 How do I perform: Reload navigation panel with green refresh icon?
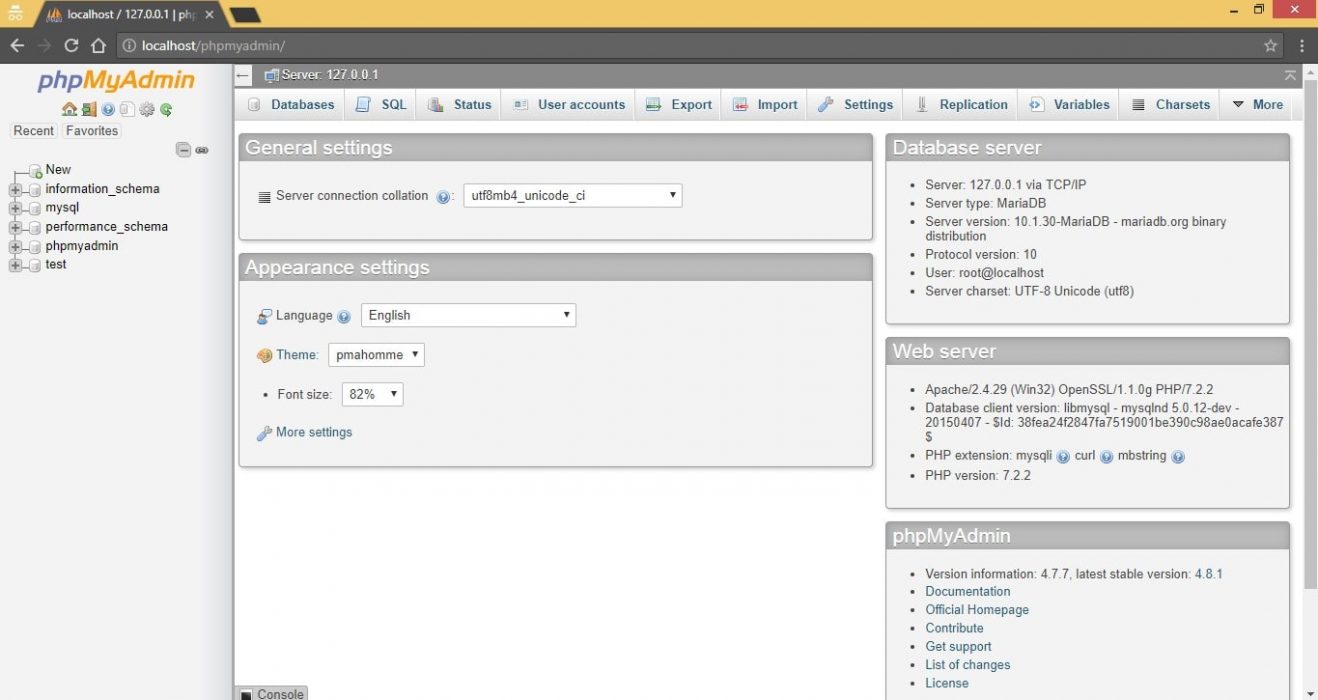pos(166,110)
